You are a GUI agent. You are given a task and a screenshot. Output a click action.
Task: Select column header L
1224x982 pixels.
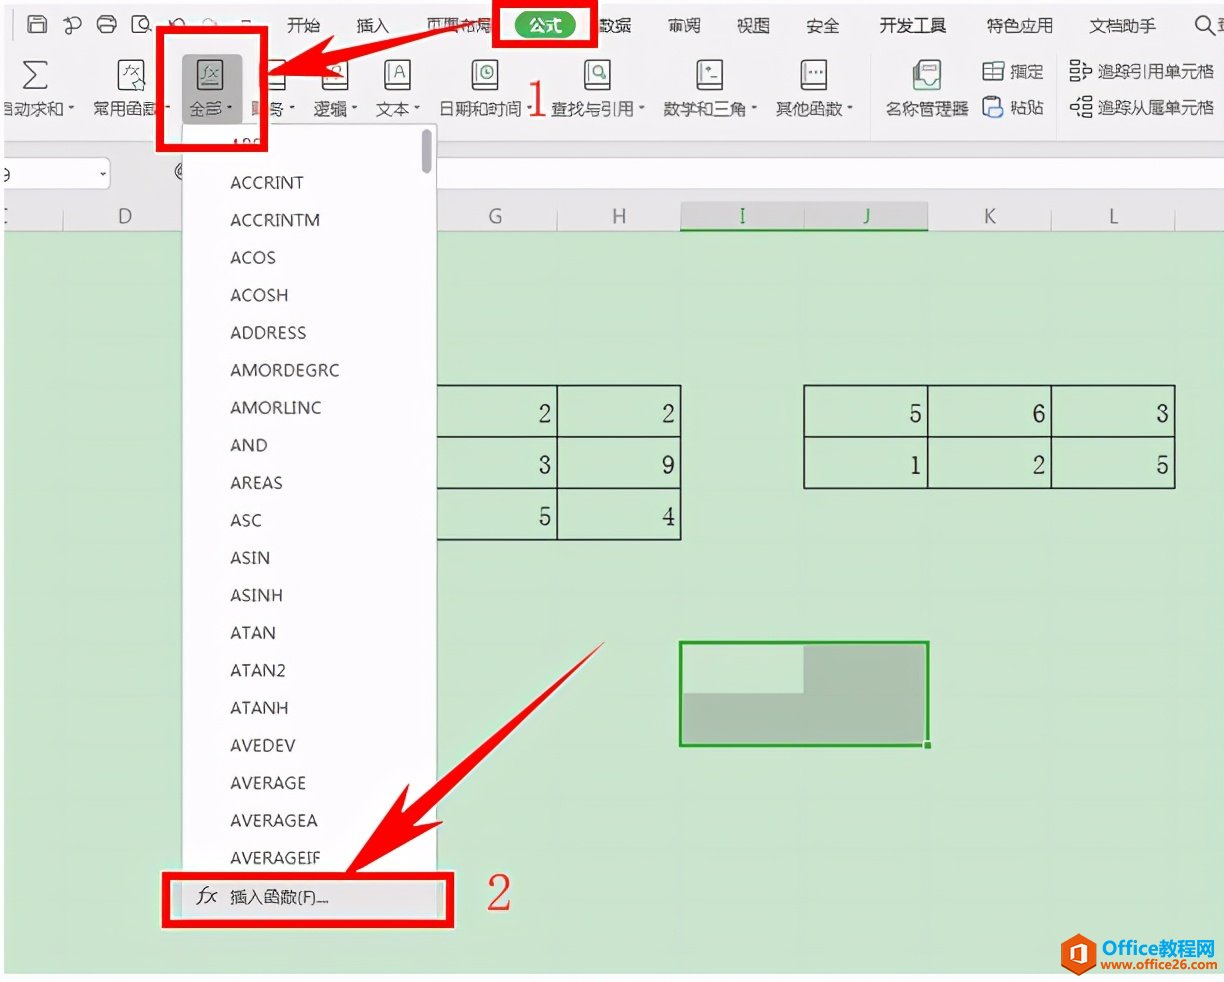pyautogui.click(x=1113, y=216)
